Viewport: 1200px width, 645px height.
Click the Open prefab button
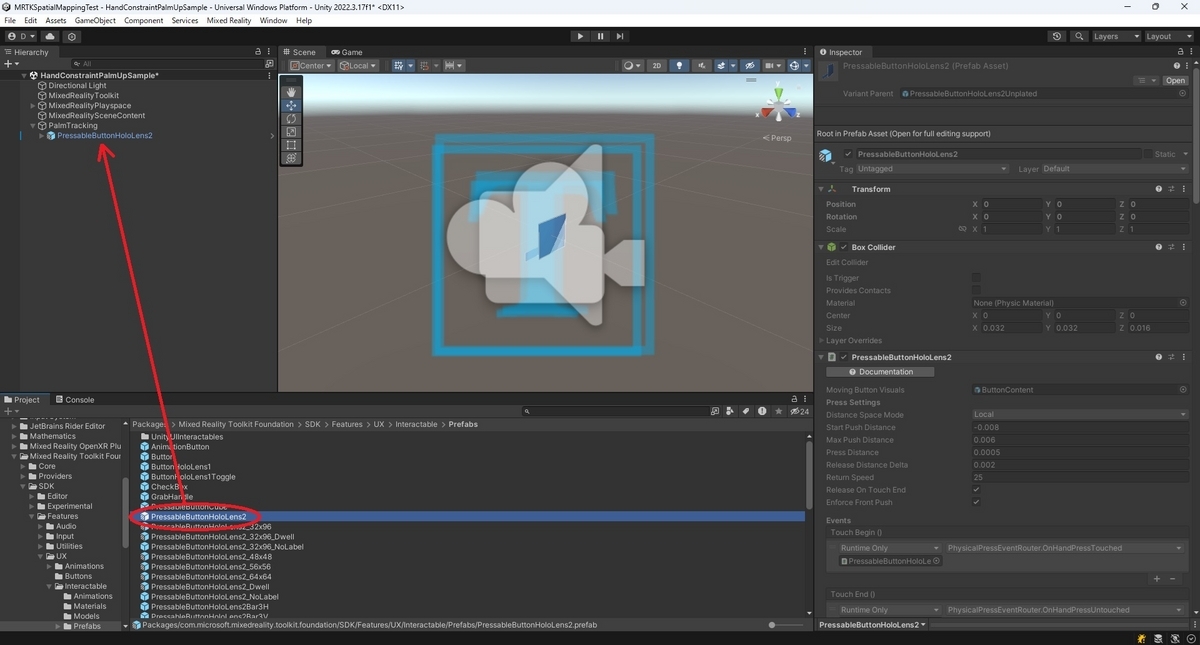[x=1175, y=81]
